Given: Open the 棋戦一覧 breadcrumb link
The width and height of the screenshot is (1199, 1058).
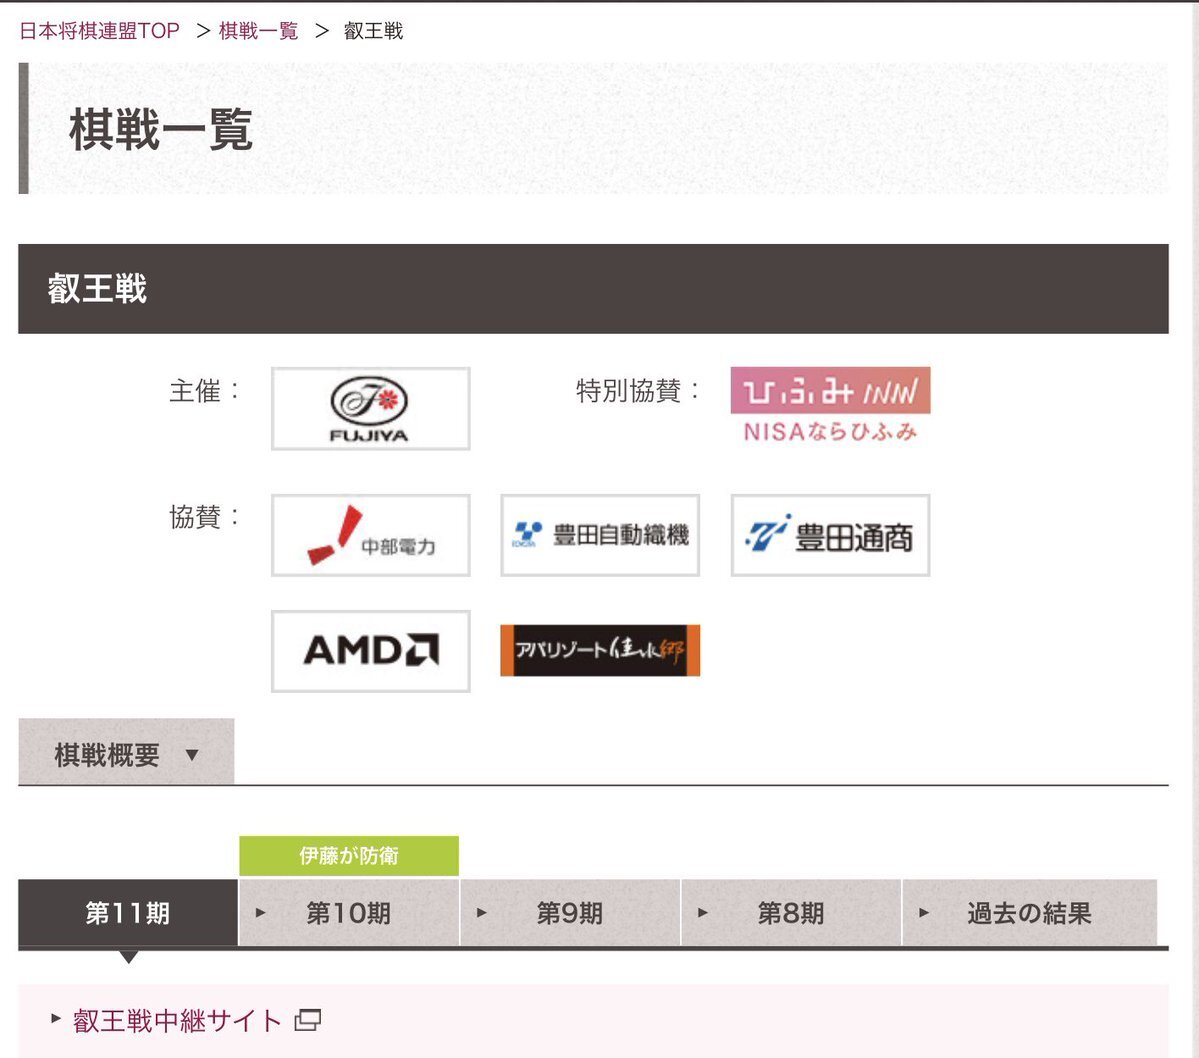Looking at the screenshot, I should 258,31.
